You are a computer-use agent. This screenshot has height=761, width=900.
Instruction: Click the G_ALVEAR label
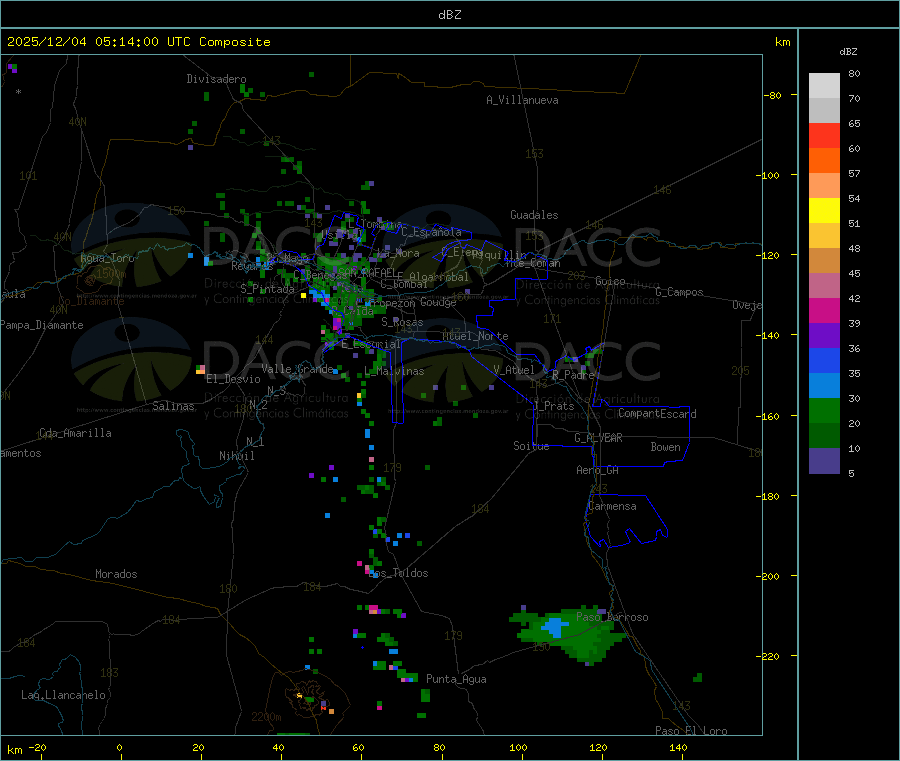pos(598,438)
